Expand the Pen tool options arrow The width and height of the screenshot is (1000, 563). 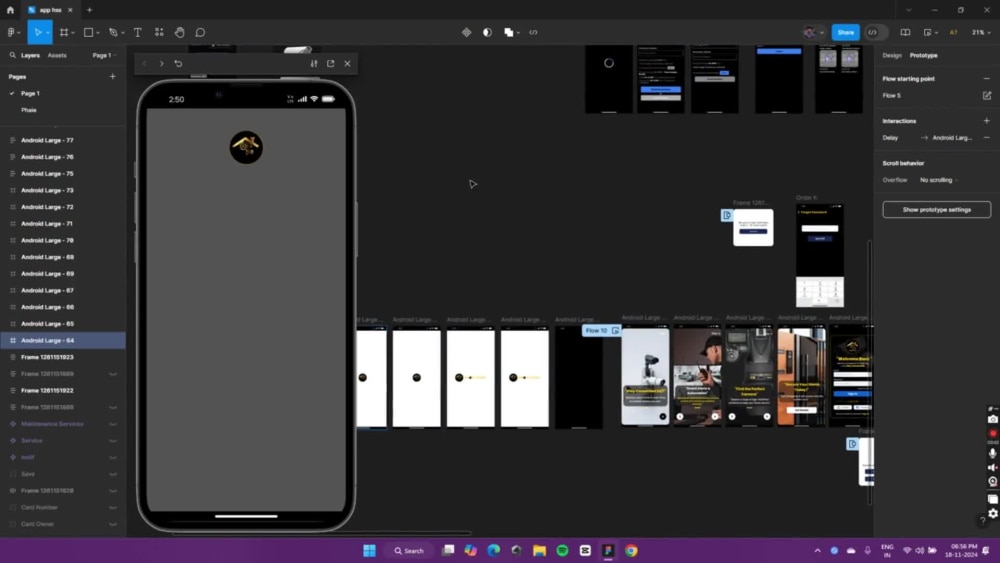[122, 33]
